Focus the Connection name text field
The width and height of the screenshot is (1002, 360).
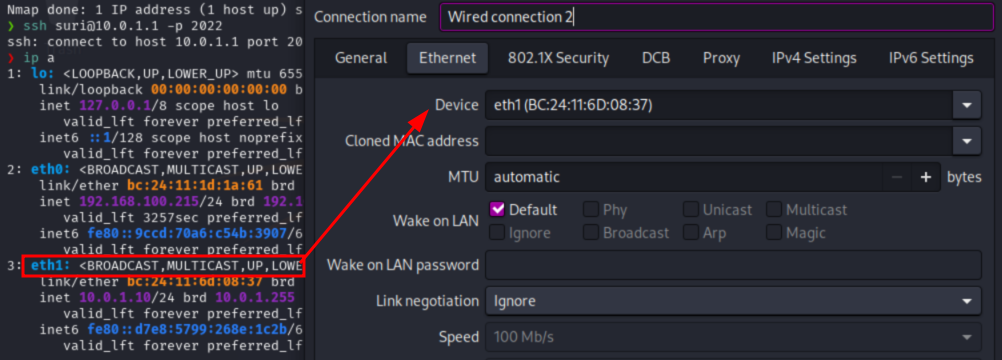point(717,17)
